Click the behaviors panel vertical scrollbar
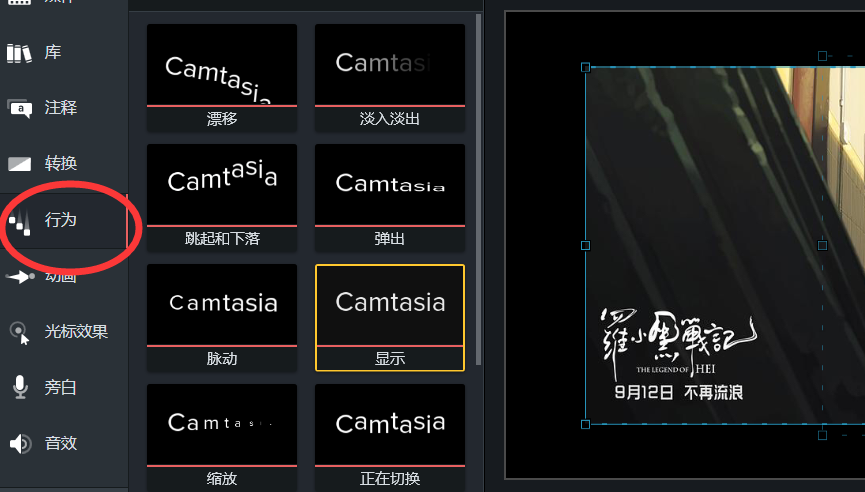The image size is (865, 492). pos(478,190)
